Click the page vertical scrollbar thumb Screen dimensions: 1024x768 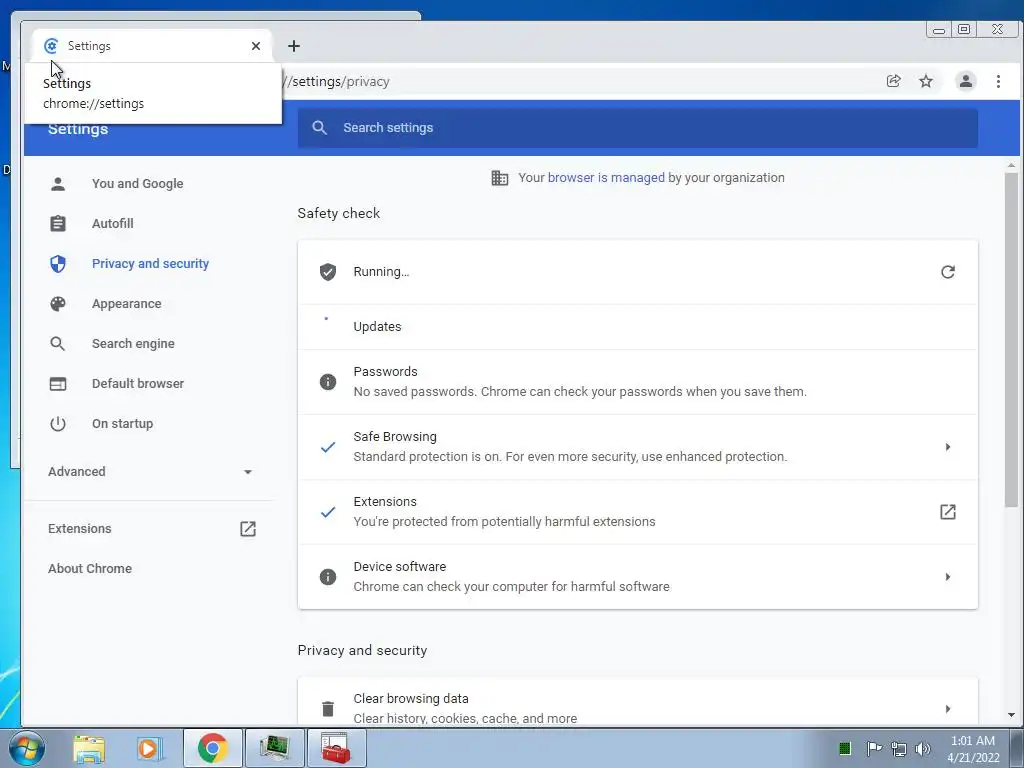[1011, 339]
